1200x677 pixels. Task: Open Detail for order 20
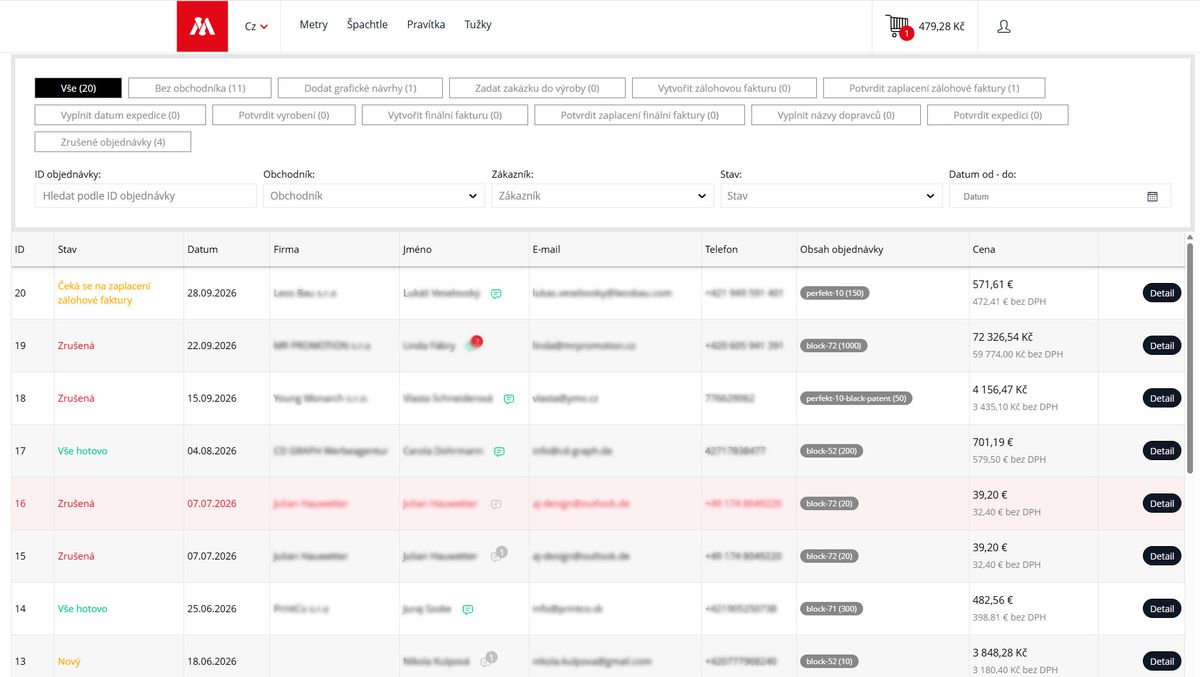coord(1162,293)
